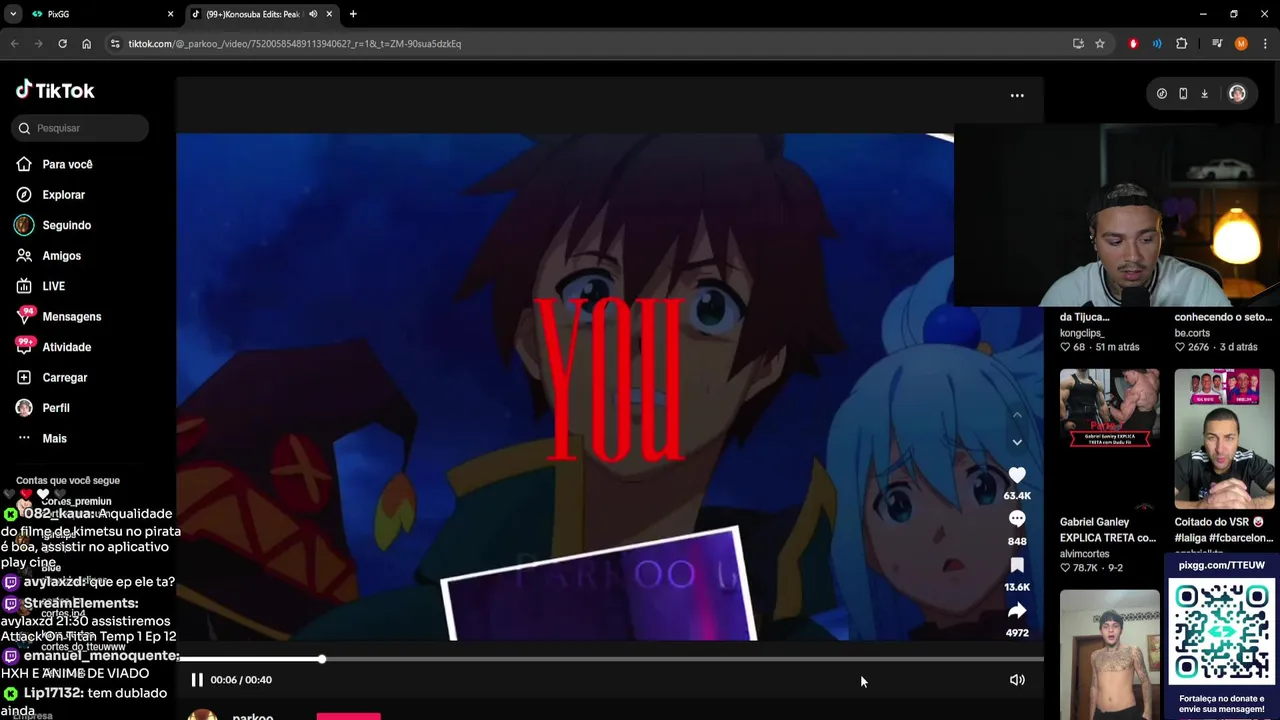Click the be.corts author name
1280x720 pixels.
click(x=1192, y=333)
